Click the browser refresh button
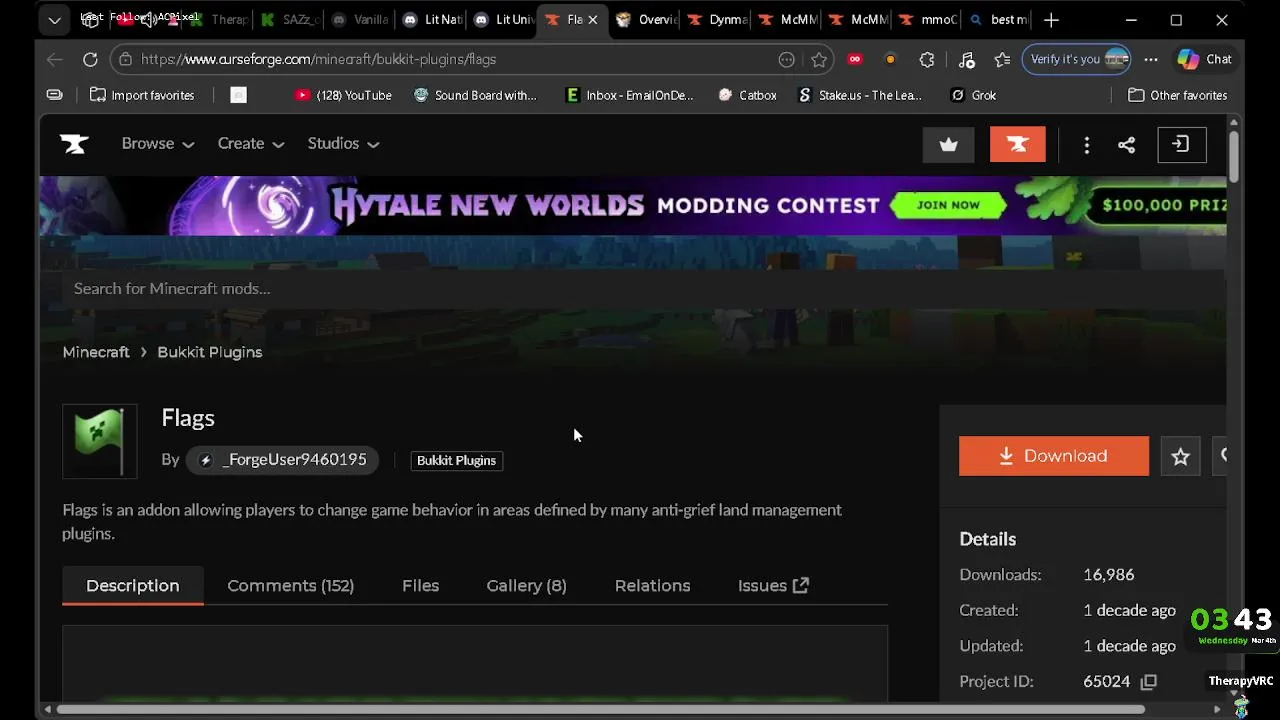The image size is (1280, 720). (x=90, y=59)
